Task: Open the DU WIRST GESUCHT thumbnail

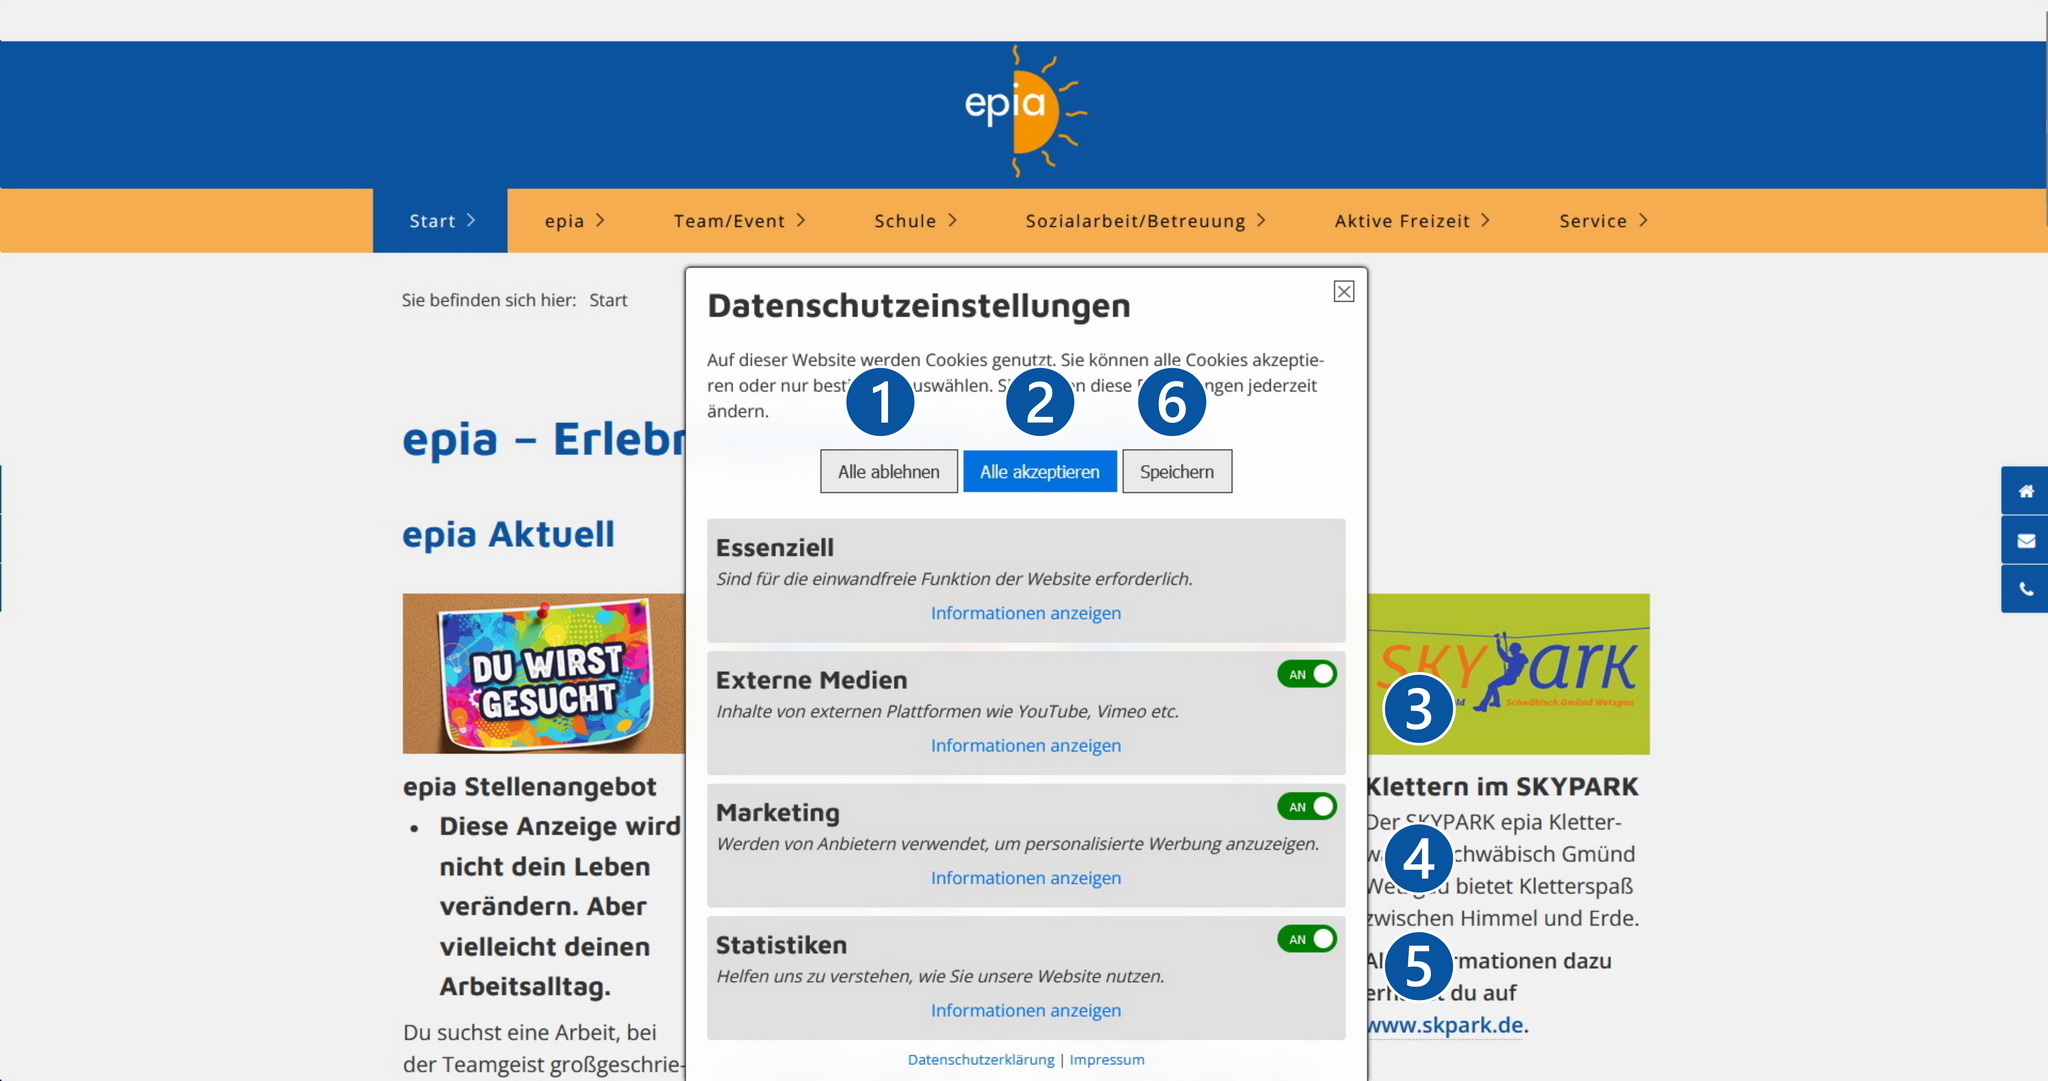Action: pyautogui.click(x=544, y=673)
